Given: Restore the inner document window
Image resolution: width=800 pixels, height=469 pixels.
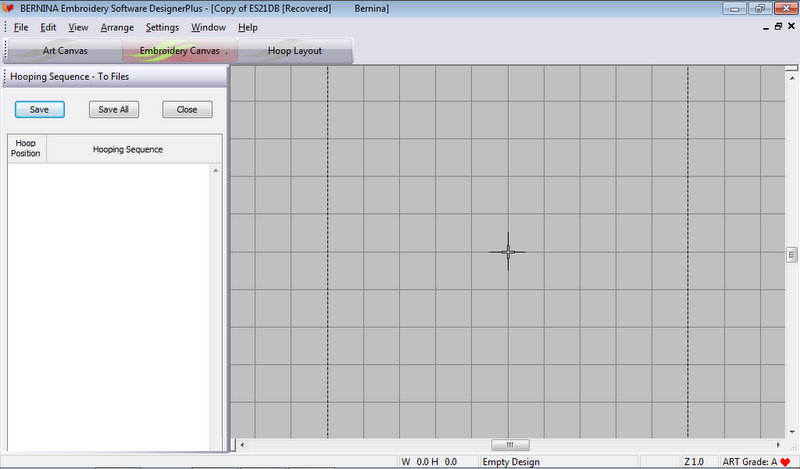Looking at the screenshot, I should (x=778, y=27).
